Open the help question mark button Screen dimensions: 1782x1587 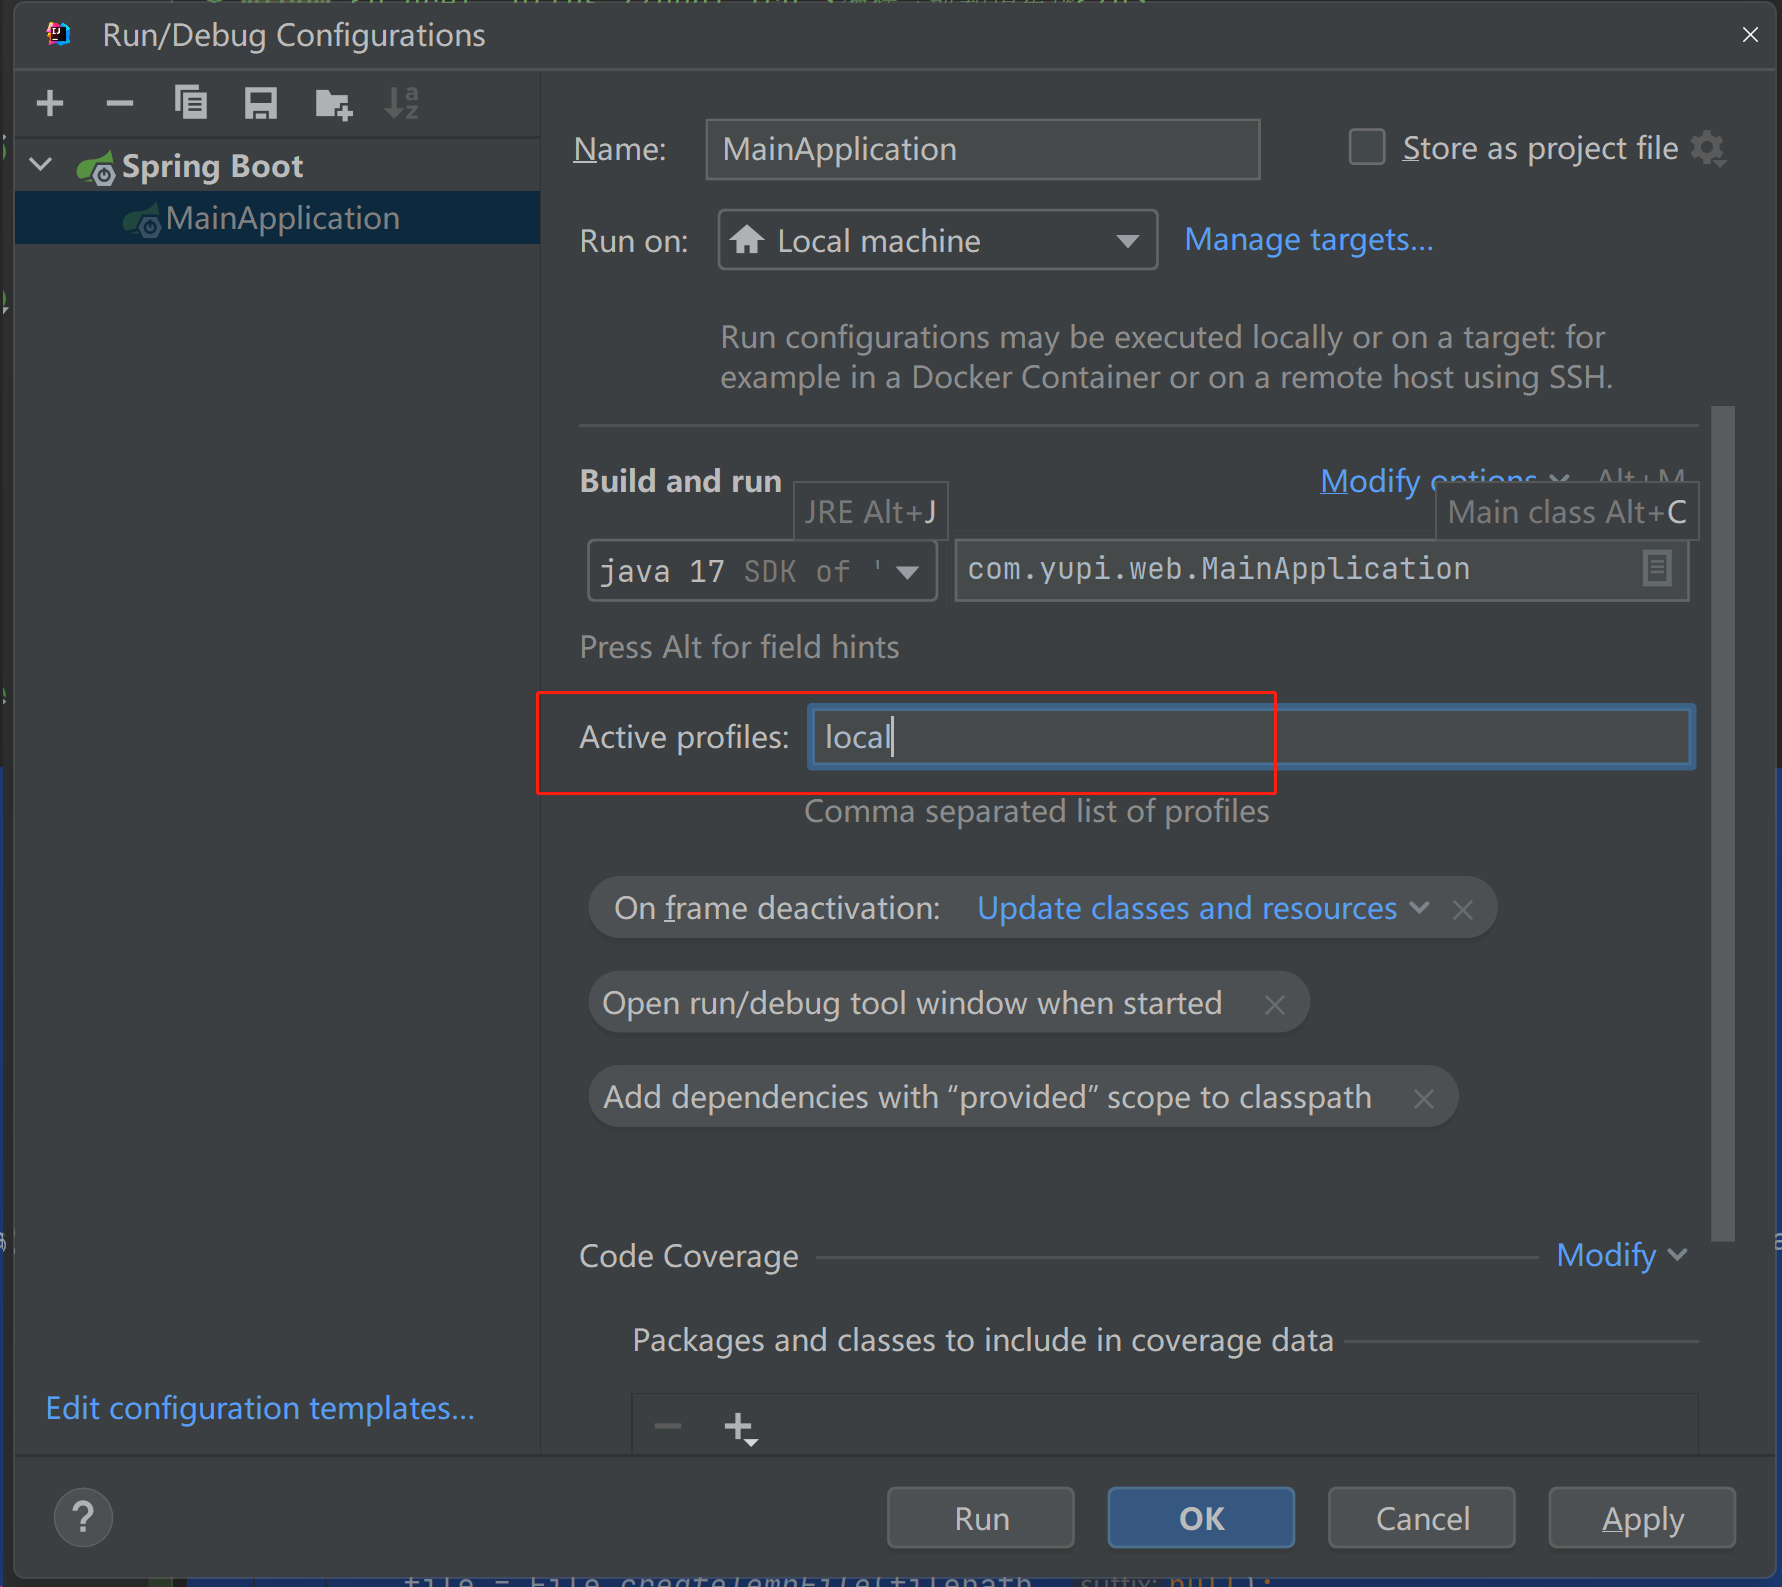click(x=83, y=1517)
